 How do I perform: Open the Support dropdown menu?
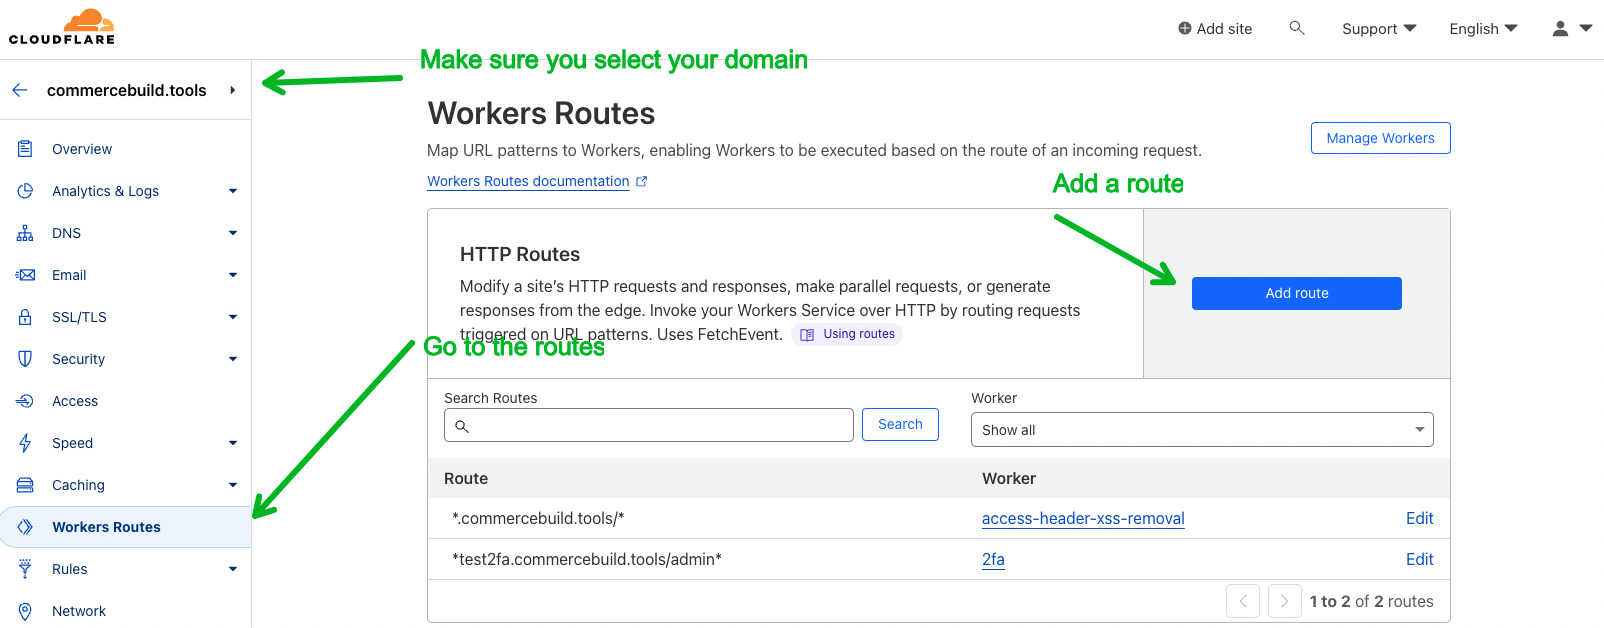pos(1379,29)
